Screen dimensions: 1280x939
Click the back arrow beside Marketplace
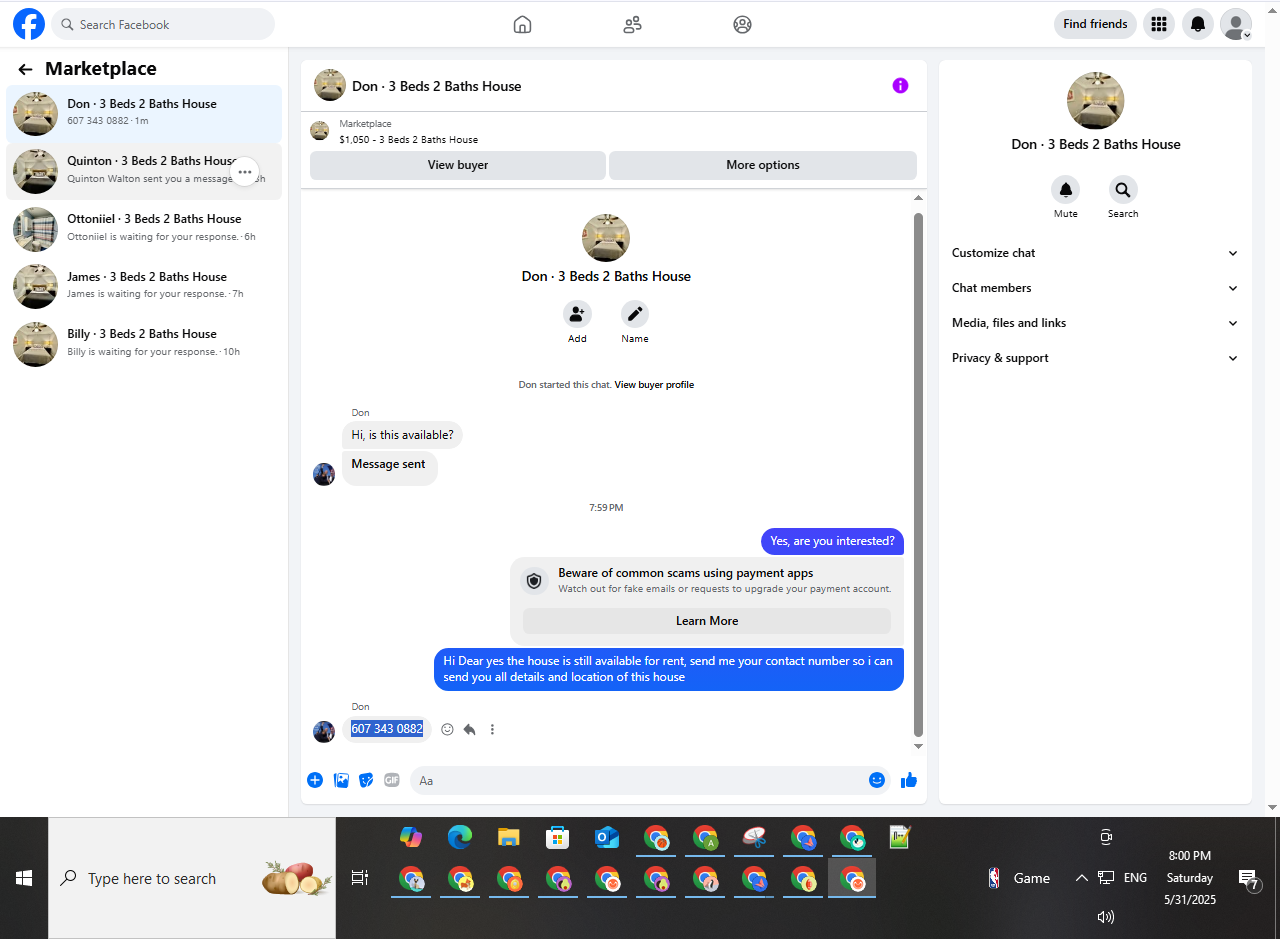pos(26,69)
